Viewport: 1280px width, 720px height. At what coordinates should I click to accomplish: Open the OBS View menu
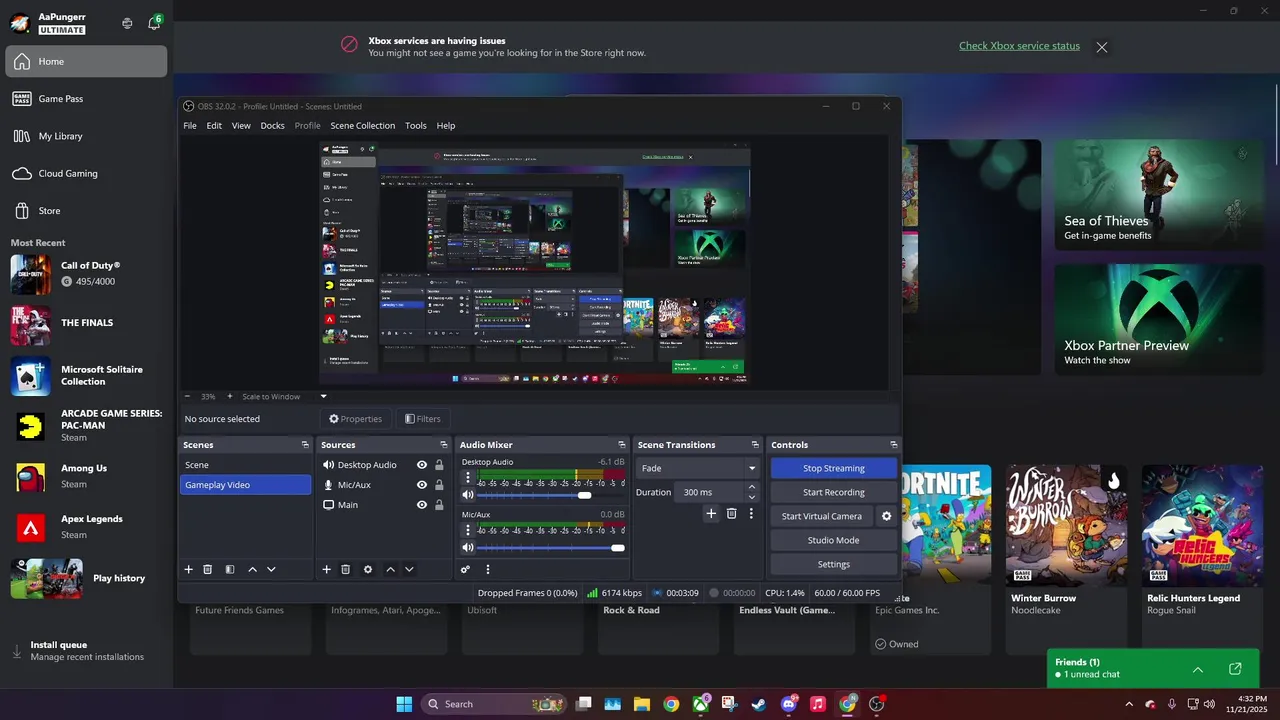241,126
